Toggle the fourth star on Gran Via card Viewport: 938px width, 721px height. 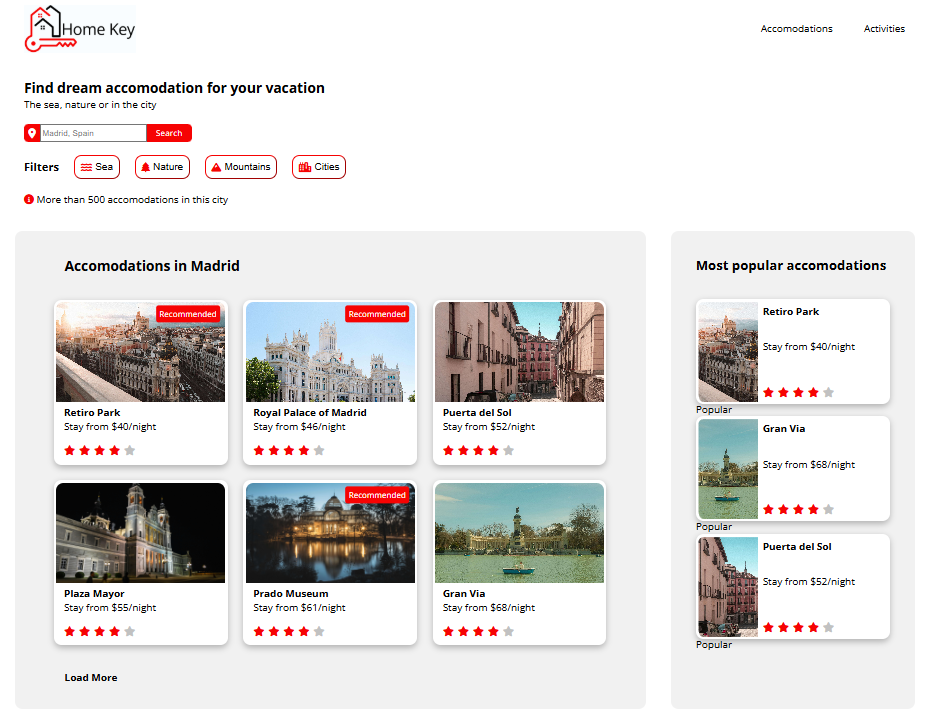click(491, 631)
